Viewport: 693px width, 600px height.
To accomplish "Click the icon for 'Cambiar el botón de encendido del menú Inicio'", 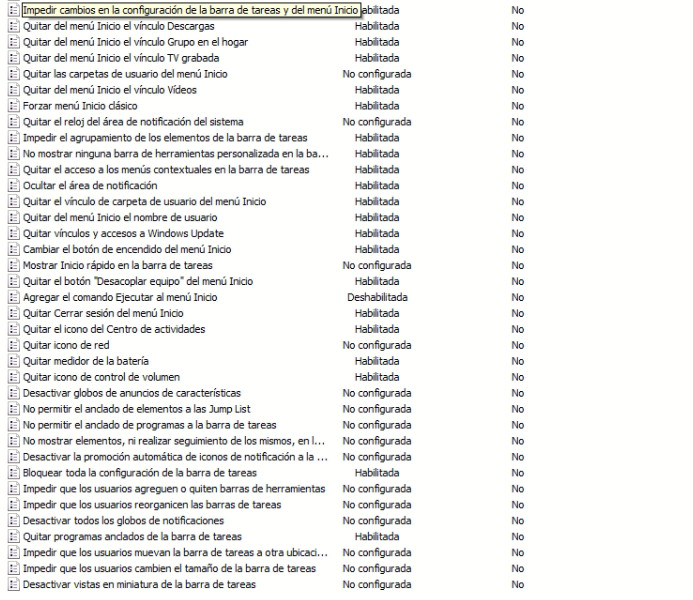I will point(14,249).
